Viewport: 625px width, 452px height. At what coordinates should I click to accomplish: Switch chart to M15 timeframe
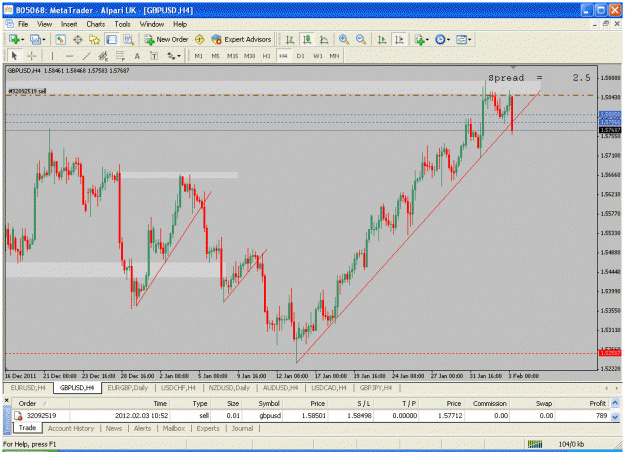tap(232, 56)
